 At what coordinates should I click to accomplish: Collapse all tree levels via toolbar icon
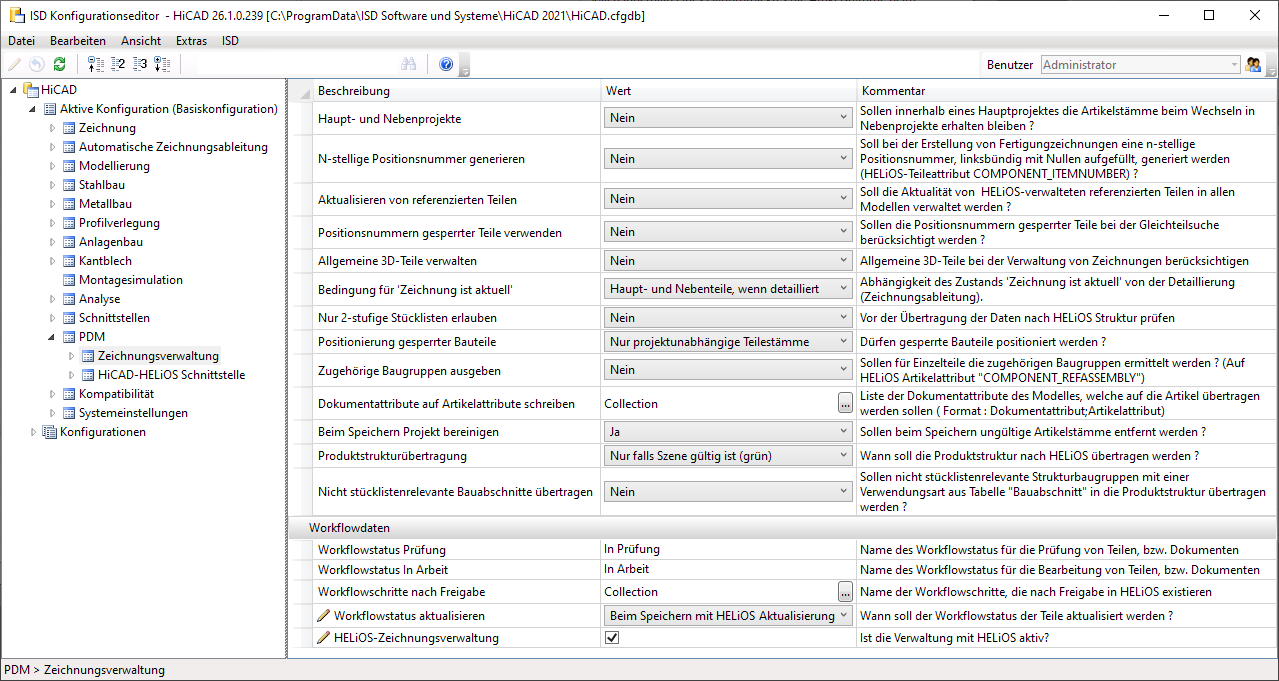click(x=96, y=65)
